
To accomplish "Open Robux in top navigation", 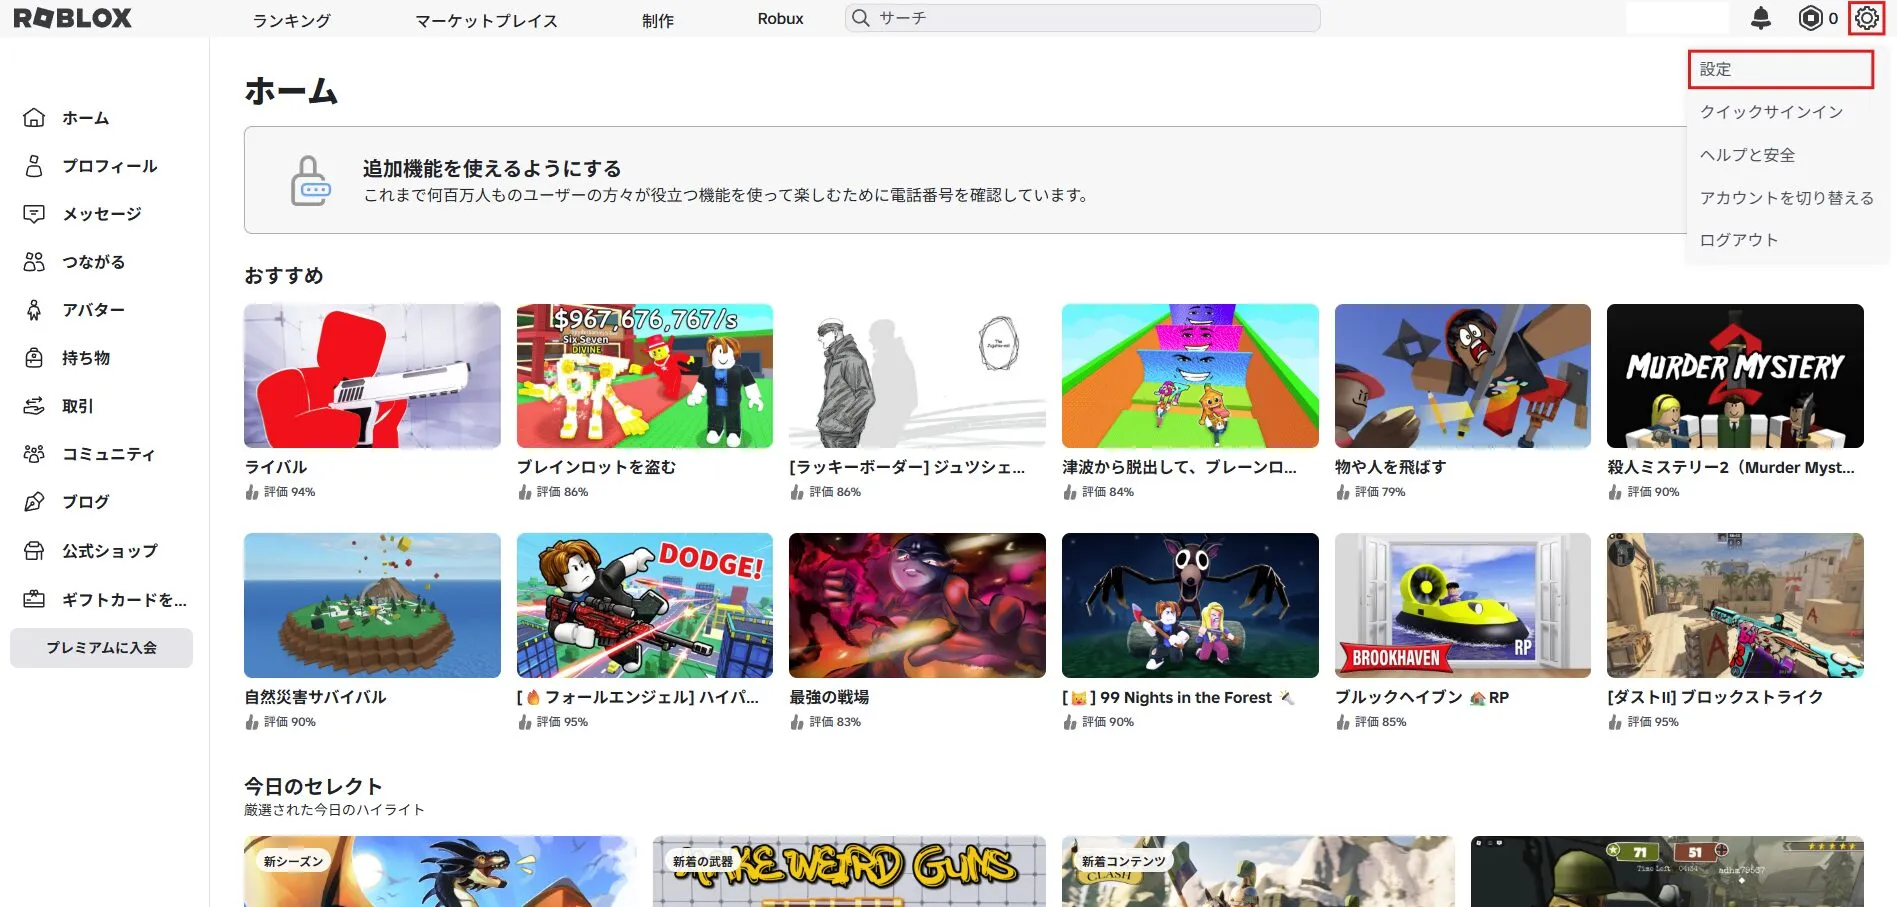I will [x=780, y=19].
